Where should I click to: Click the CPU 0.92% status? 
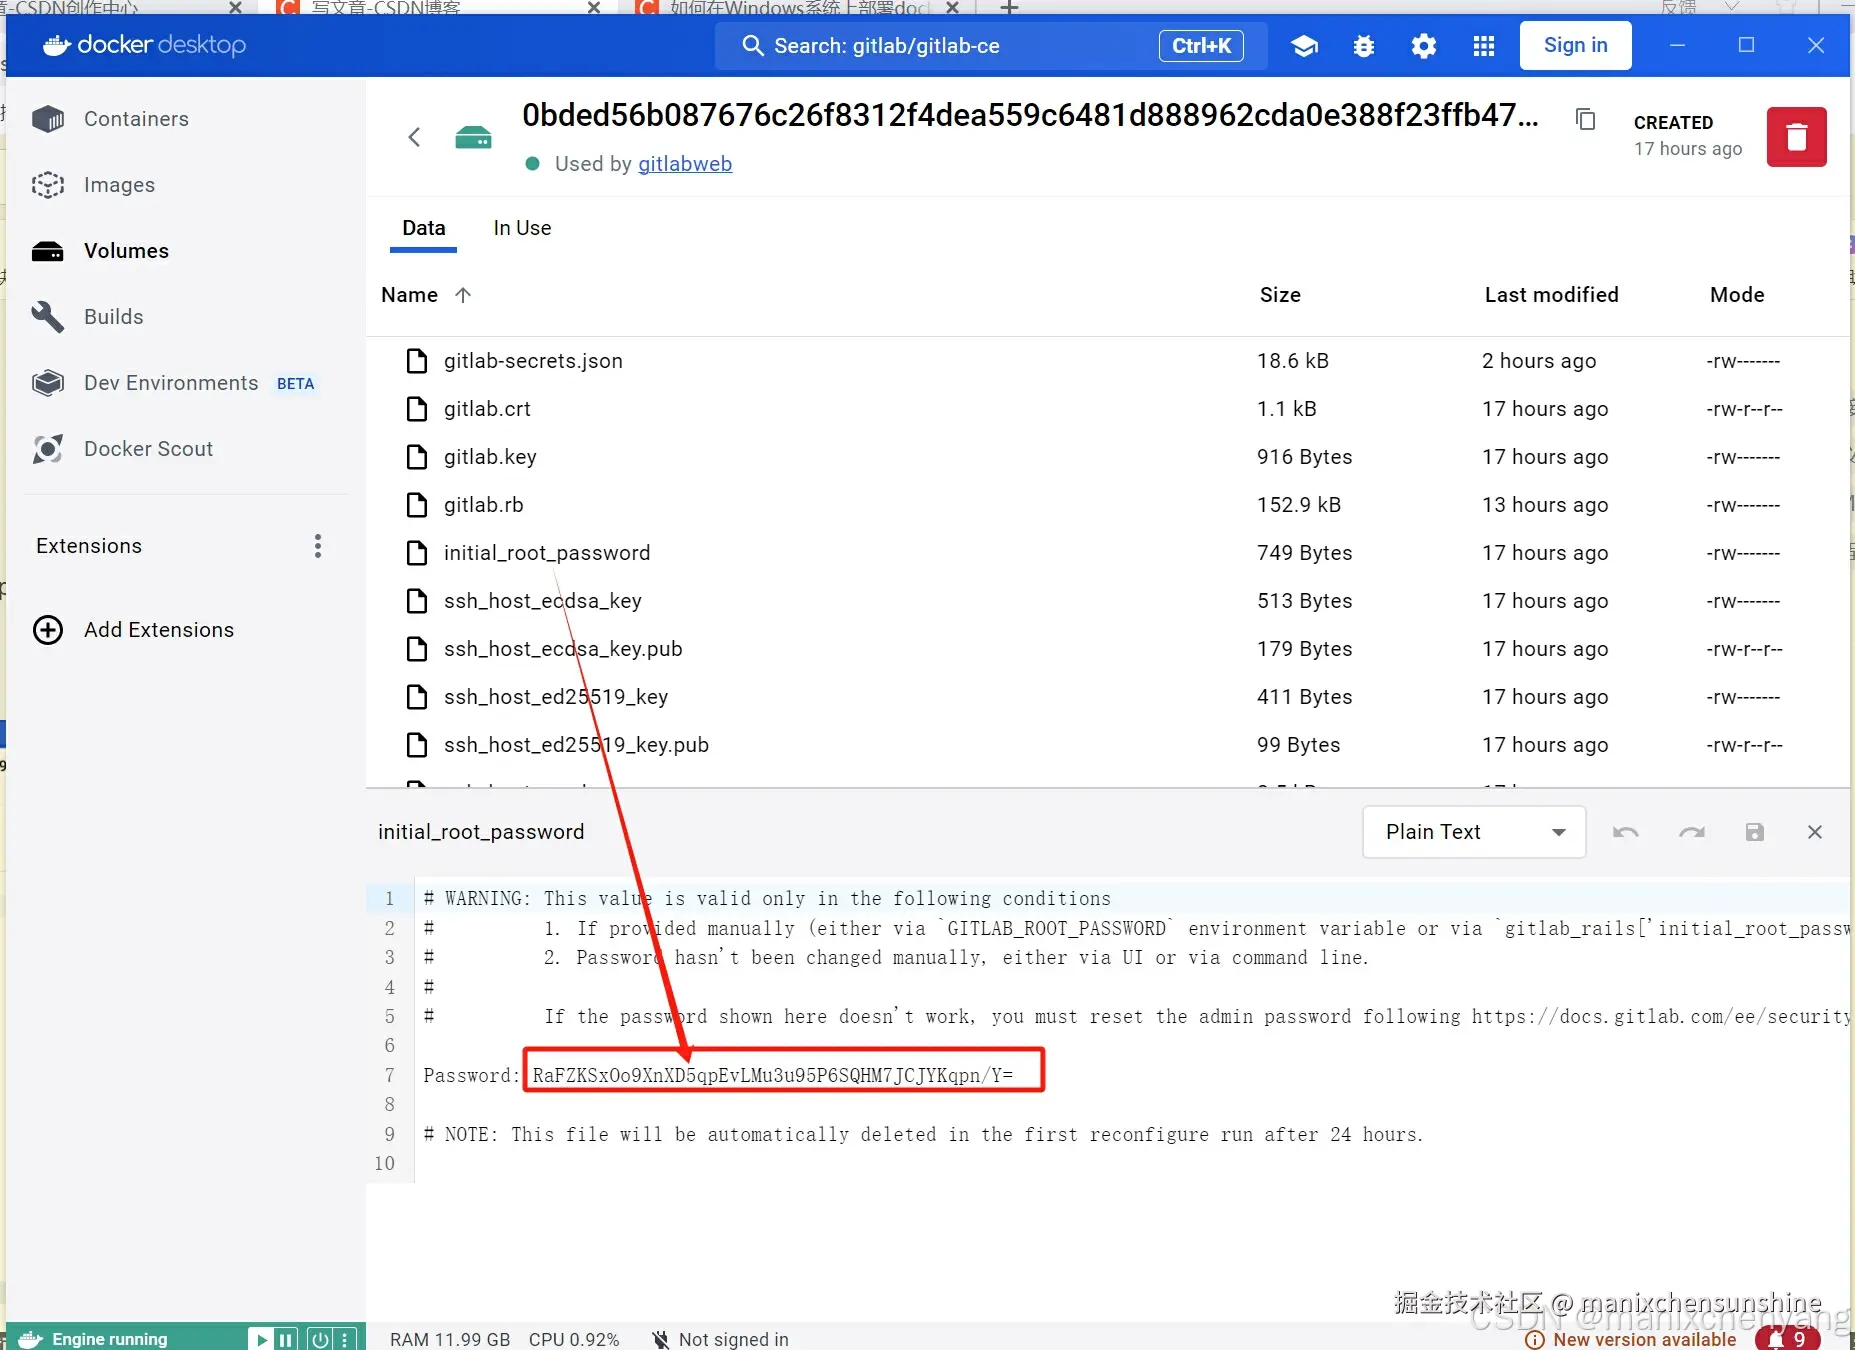574,1340
